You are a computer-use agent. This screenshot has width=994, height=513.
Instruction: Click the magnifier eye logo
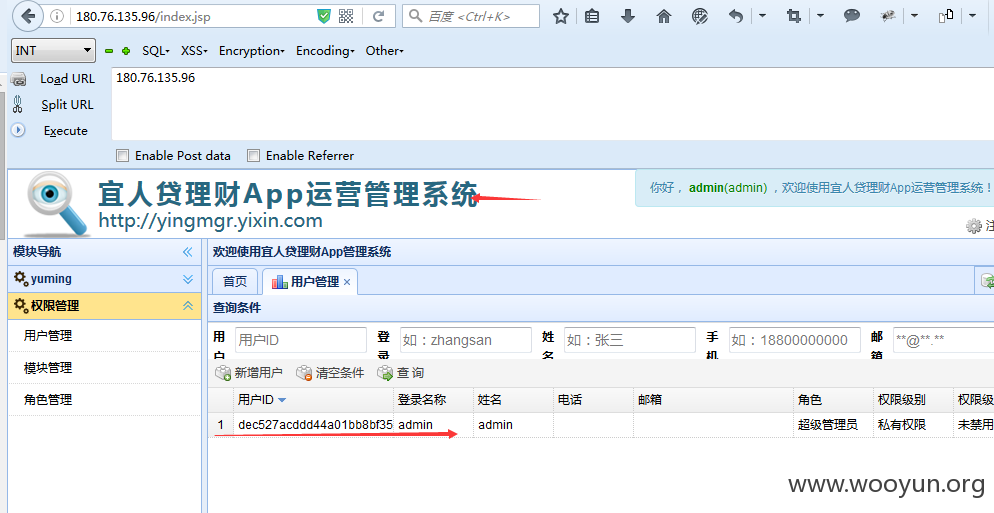56,204
